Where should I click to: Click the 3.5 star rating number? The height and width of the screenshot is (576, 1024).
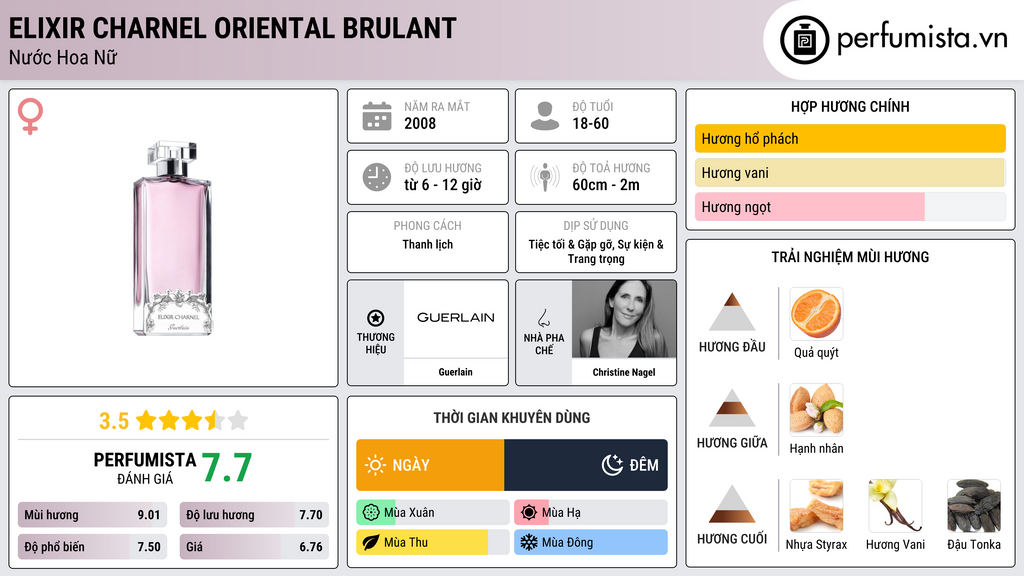(114, 421)
